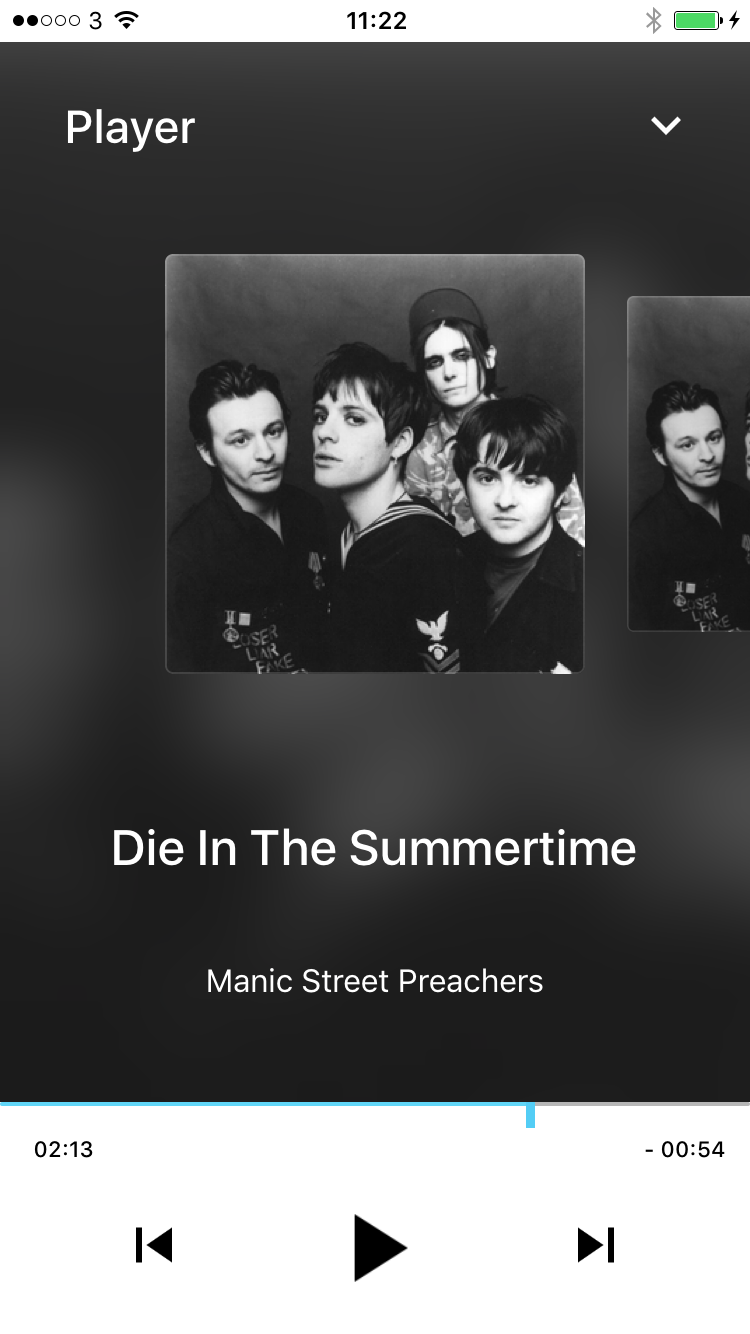Screen dimensions: 750x1334
Task: Open artist Manic Street Preachers
Action: (375, 981)
